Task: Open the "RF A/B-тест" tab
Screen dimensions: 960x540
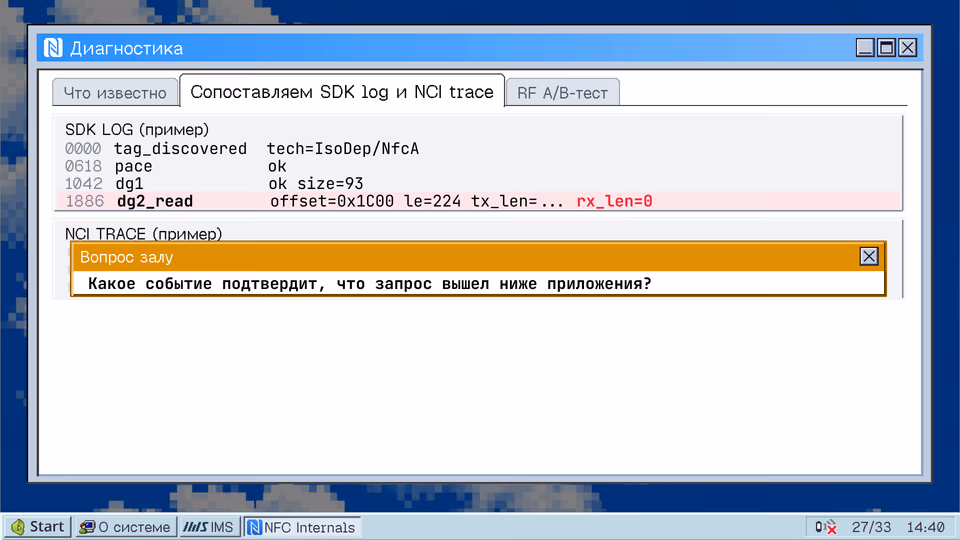Action: coord(562,92)
